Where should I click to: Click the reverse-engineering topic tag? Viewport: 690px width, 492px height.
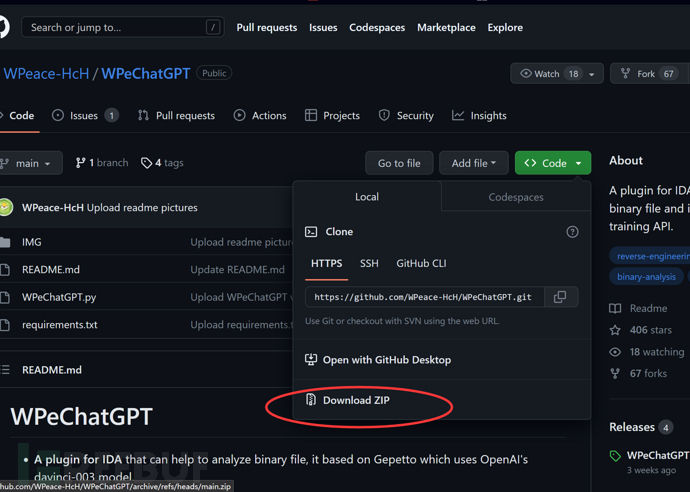point(650,257)
